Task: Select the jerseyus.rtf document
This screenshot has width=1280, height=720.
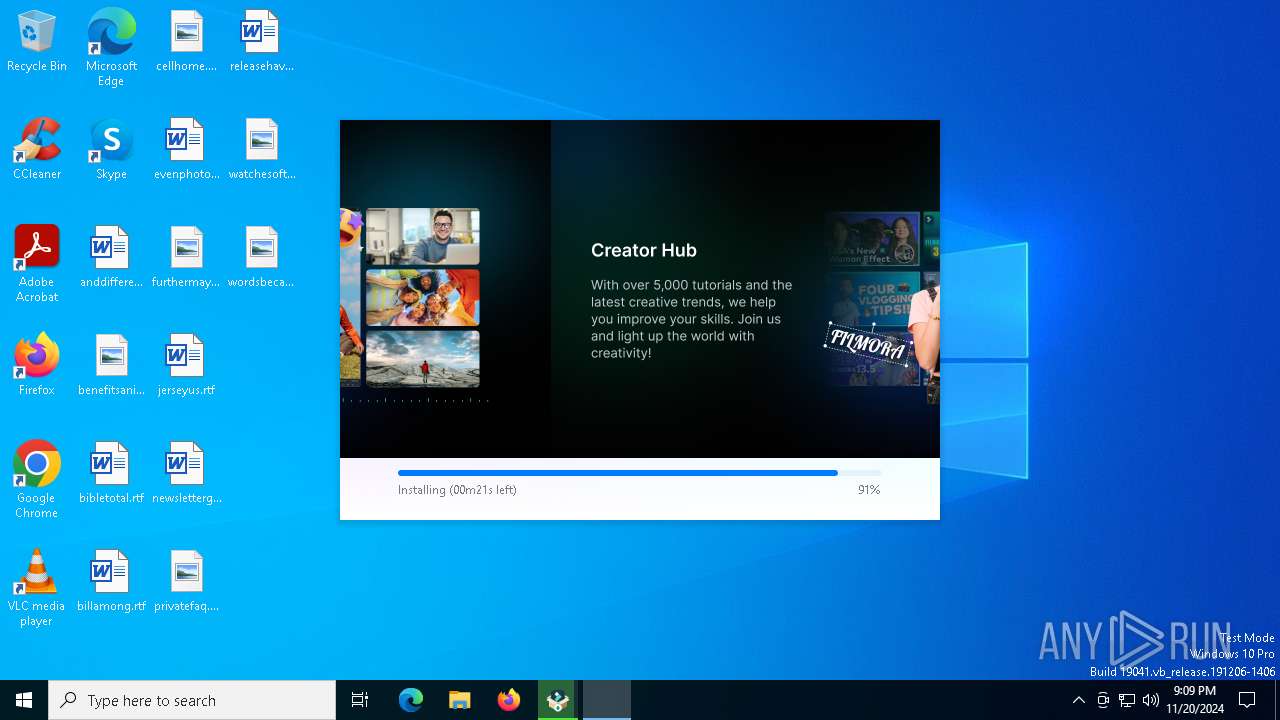Action: coord(186,365)
